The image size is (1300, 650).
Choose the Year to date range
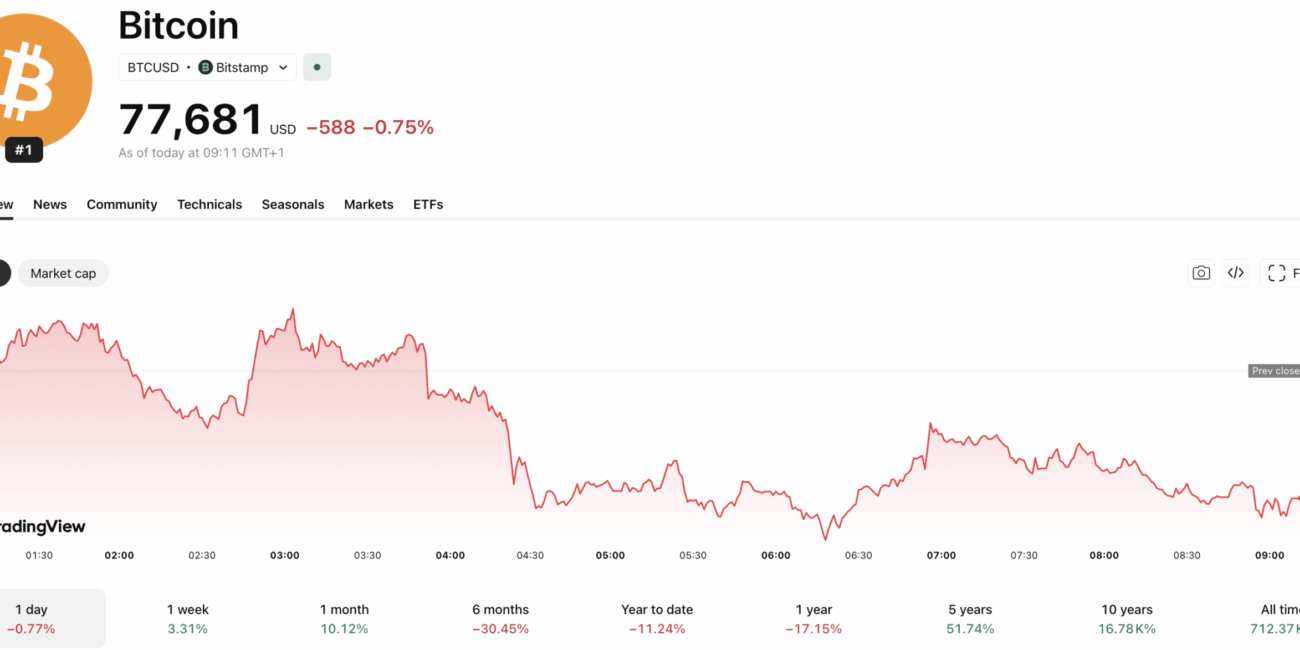(656, 618)
